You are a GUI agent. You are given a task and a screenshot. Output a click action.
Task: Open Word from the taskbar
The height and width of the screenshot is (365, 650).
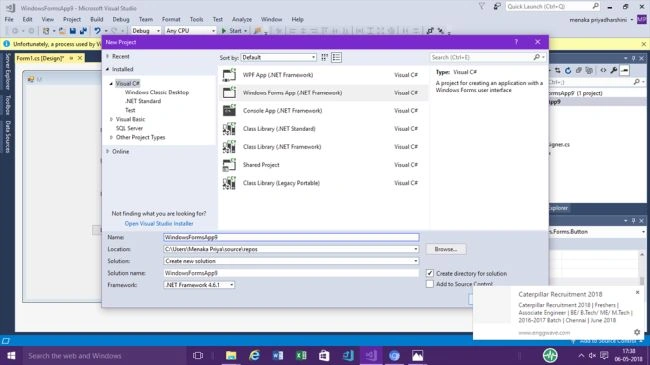278,355
